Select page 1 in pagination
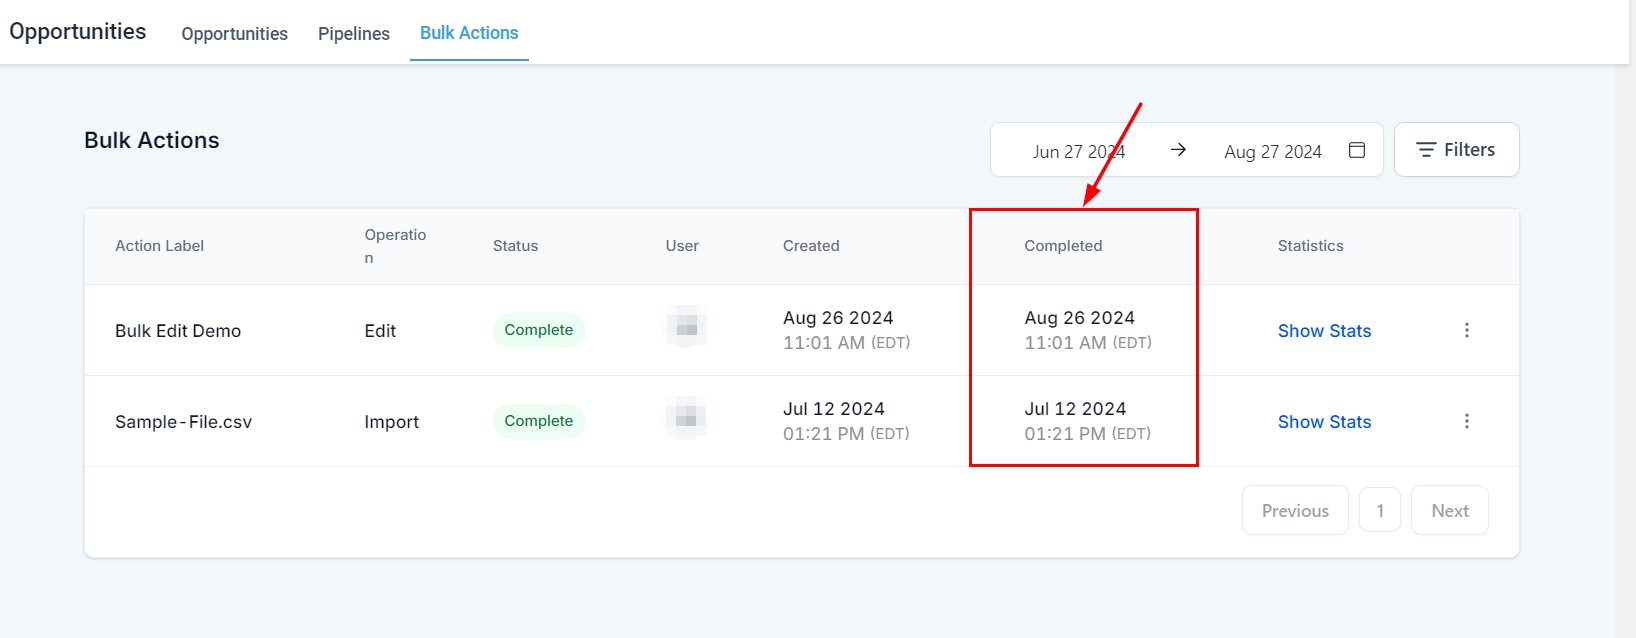The image size is (1636, 638). point(1380,511)
